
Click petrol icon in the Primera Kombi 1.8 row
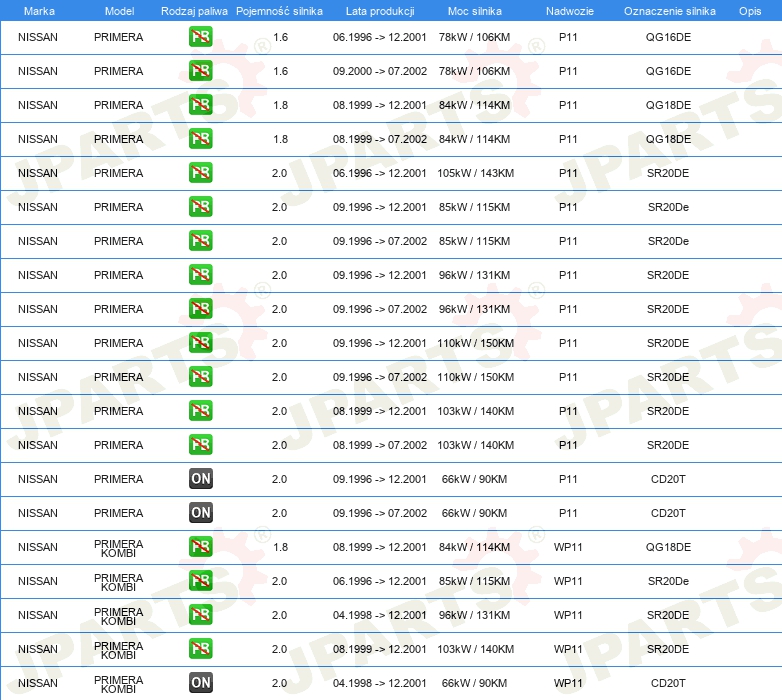pyautogui.click(x=200, y=547)
